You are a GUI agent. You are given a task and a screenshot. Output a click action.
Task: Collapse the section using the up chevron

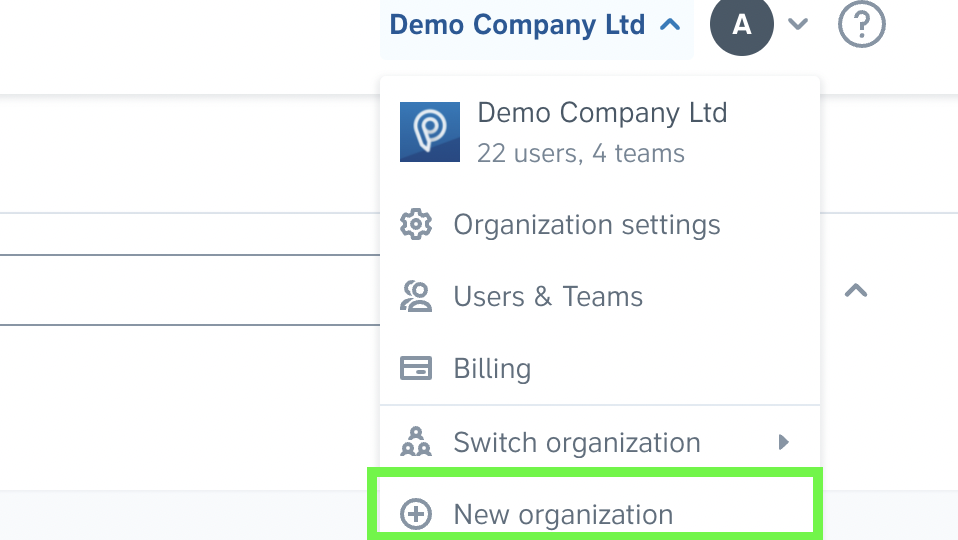tap(856, 290)
